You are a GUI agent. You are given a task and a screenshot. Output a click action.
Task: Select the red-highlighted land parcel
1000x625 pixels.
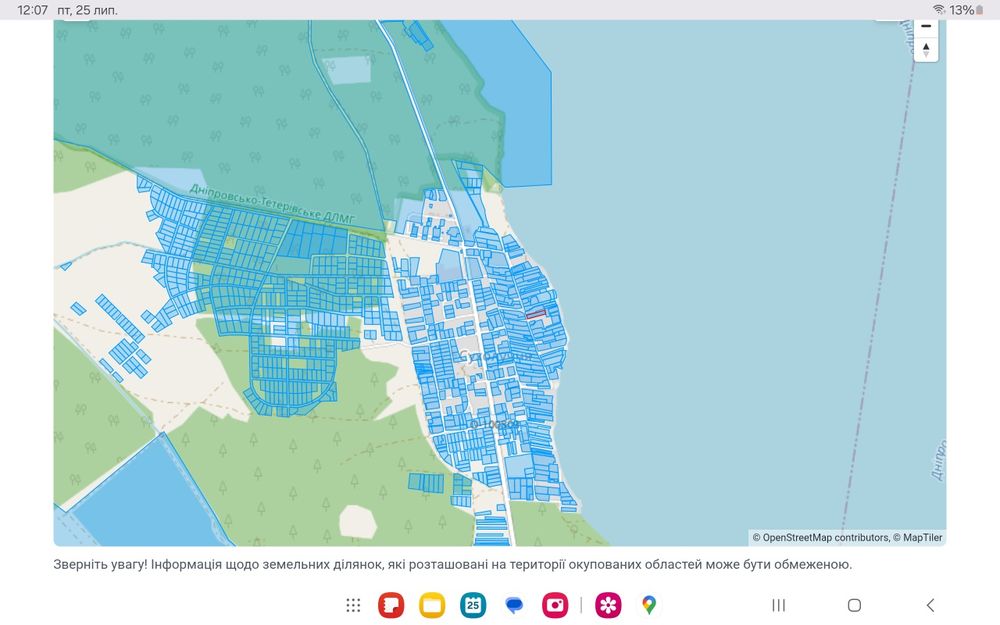[536, 314]
